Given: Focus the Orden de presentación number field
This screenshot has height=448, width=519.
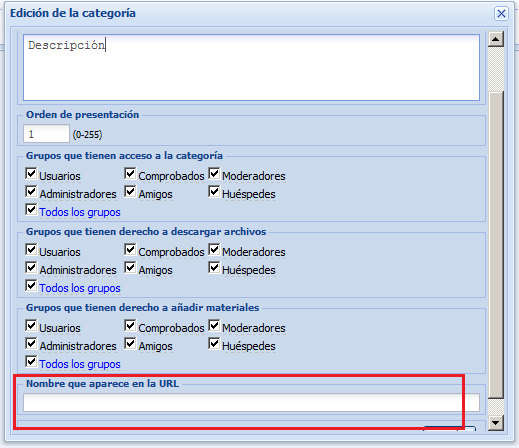Looking at the screenshot, I should click(46, 134).
